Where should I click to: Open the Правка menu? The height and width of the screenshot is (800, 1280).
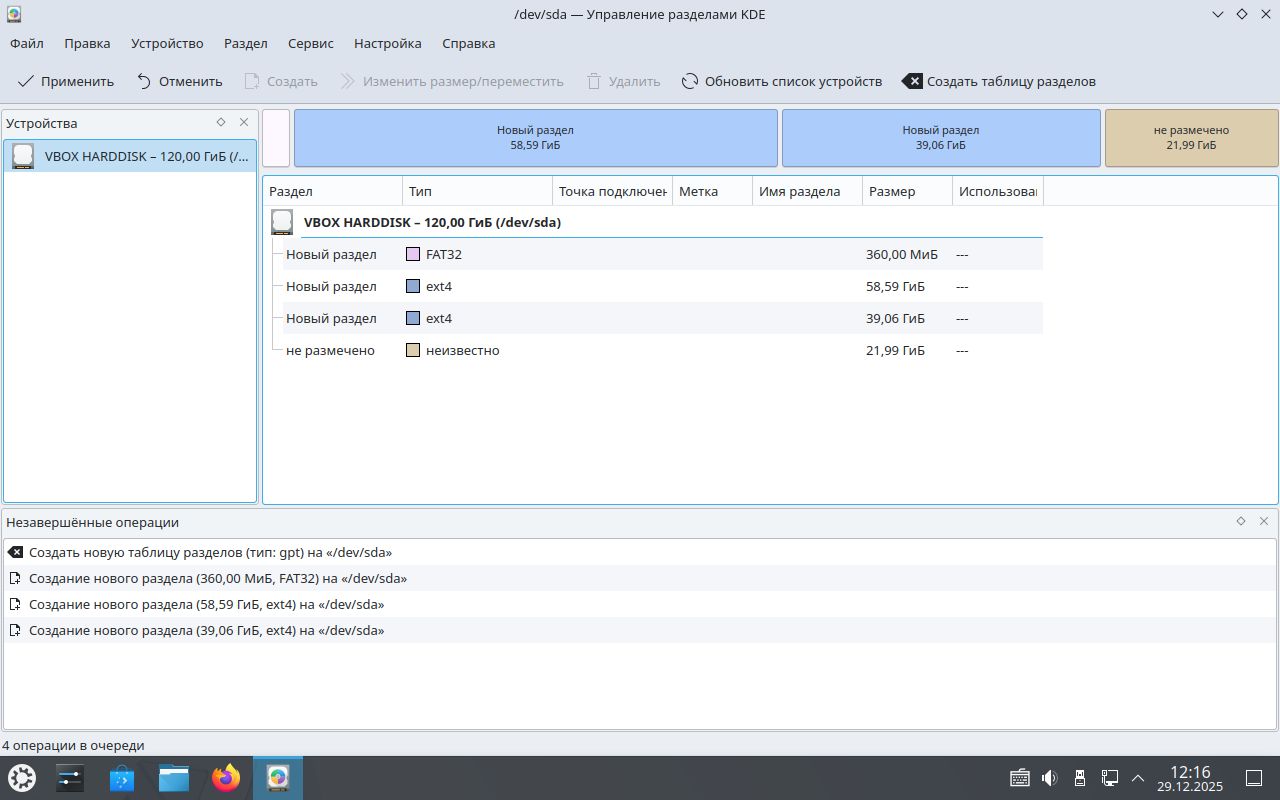87,43
